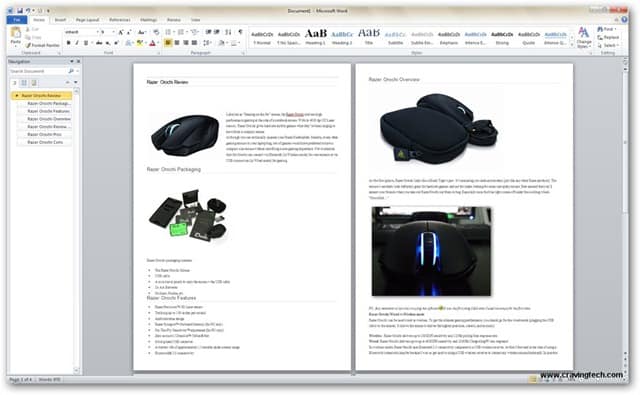The width and height of the screenshot is (640, 395).
Task: Click the Justify alignment icon
Action: [x=195, y=43]
